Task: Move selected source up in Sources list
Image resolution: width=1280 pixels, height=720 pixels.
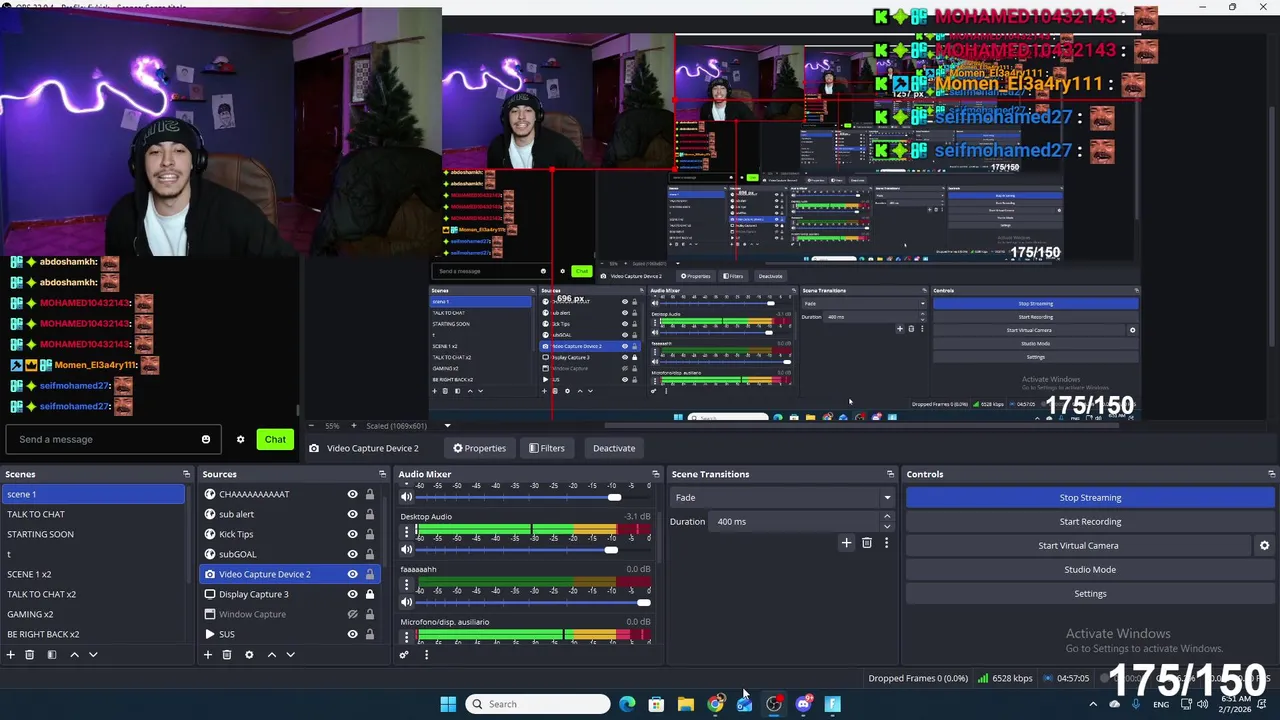Action: pyautogui.click(x=271, y=654)
